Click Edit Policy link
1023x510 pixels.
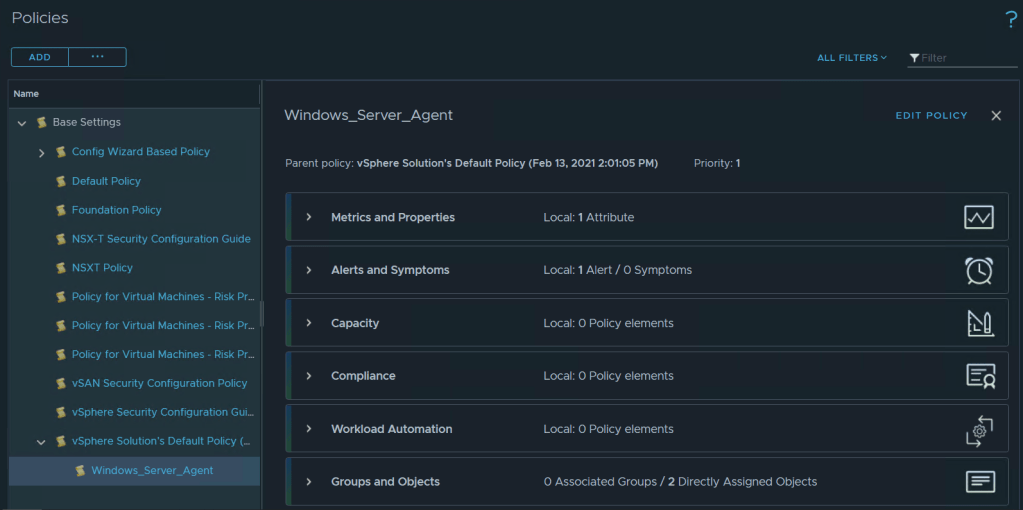(x=931, y=116)
